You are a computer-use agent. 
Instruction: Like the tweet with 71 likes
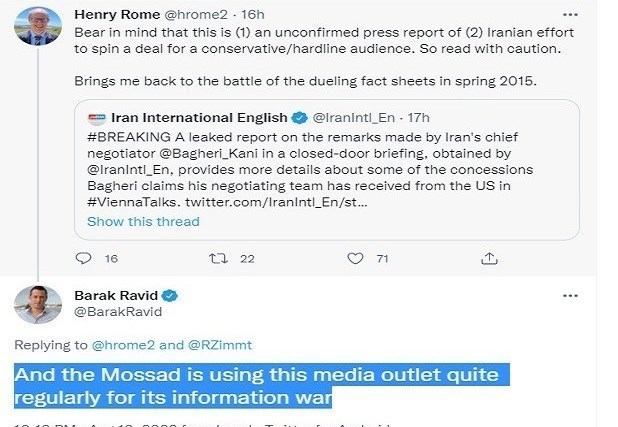tap(354, 258)
